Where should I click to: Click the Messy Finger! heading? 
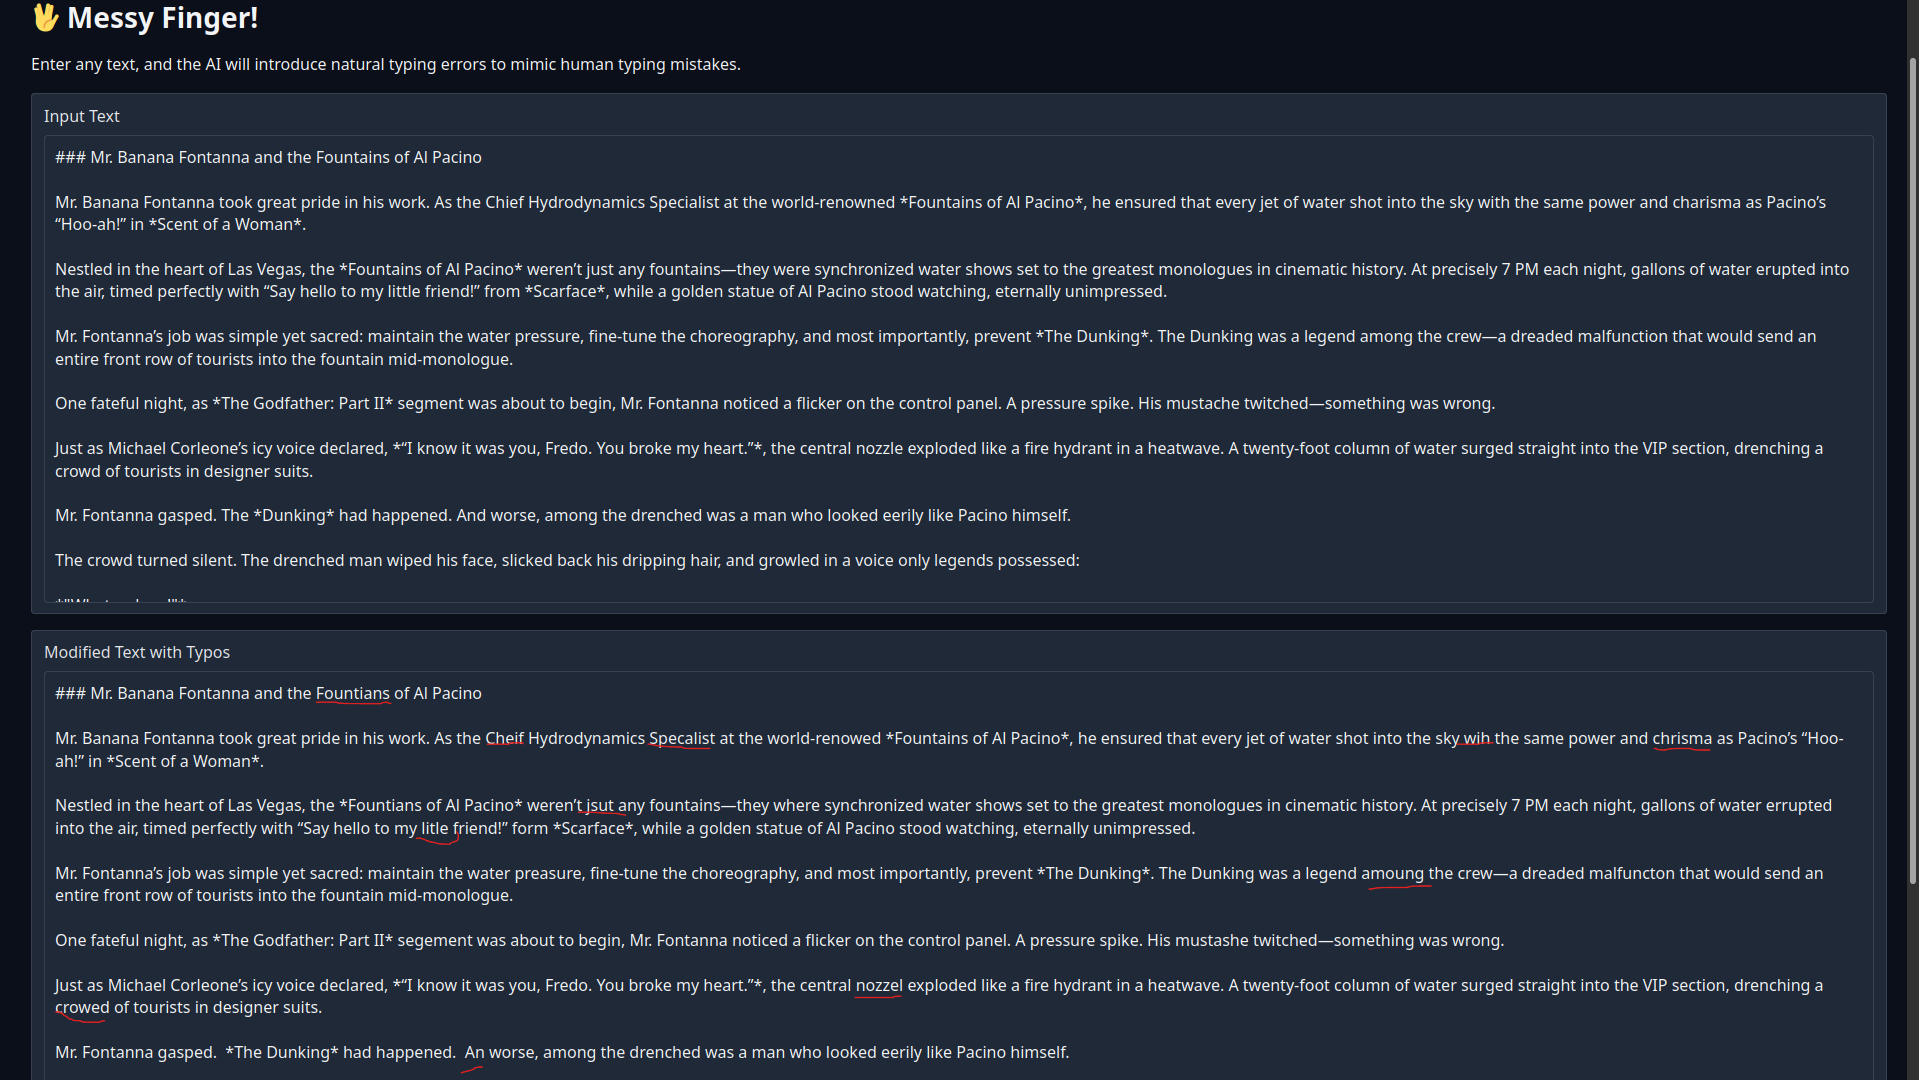click(145, 17)
